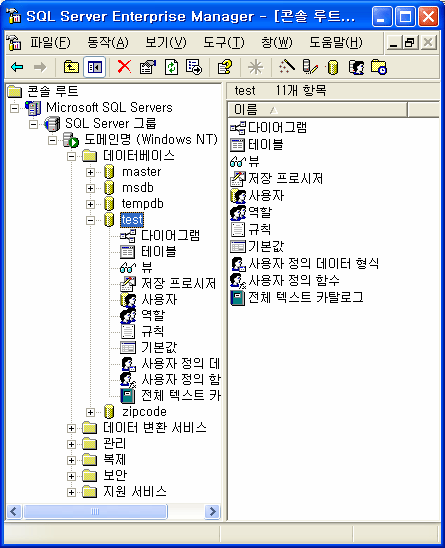This screenshot has height=548, width=445.
Task: Click the back arrow toolbar button
Action: 17,66
